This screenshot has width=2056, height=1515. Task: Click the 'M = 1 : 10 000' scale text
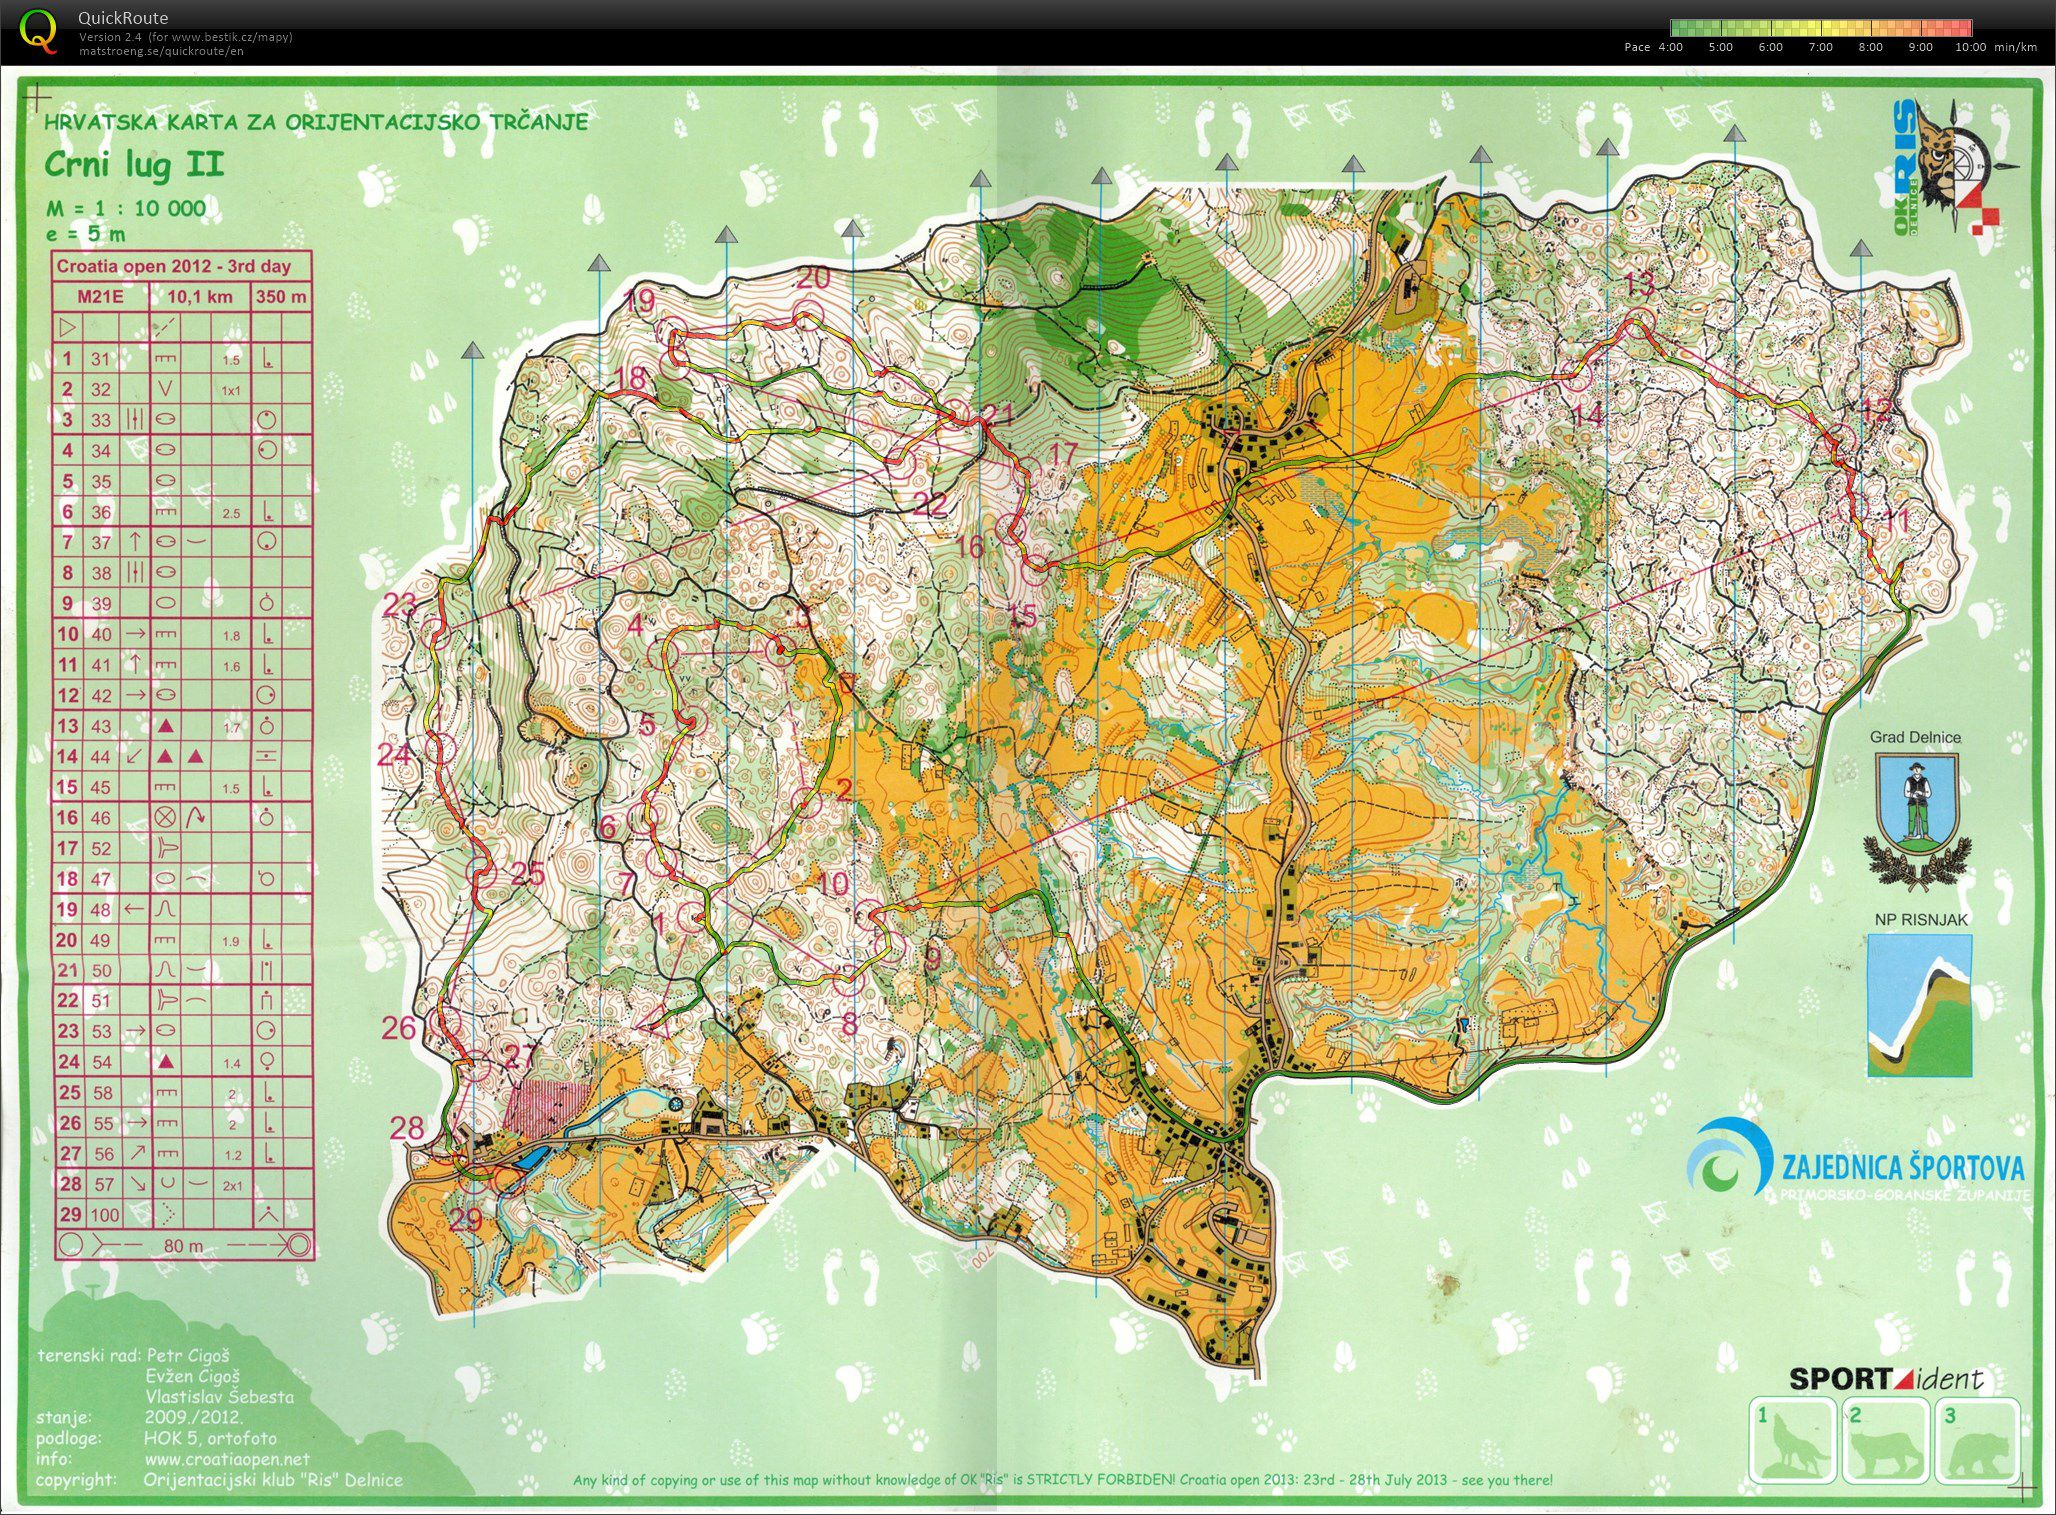click(126, 209)
